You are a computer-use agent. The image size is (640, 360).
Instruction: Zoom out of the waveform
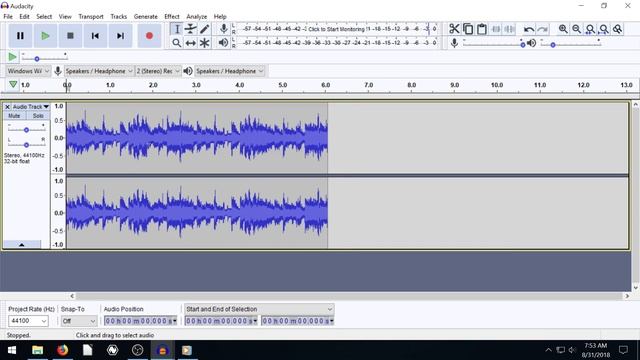point(576,29)
